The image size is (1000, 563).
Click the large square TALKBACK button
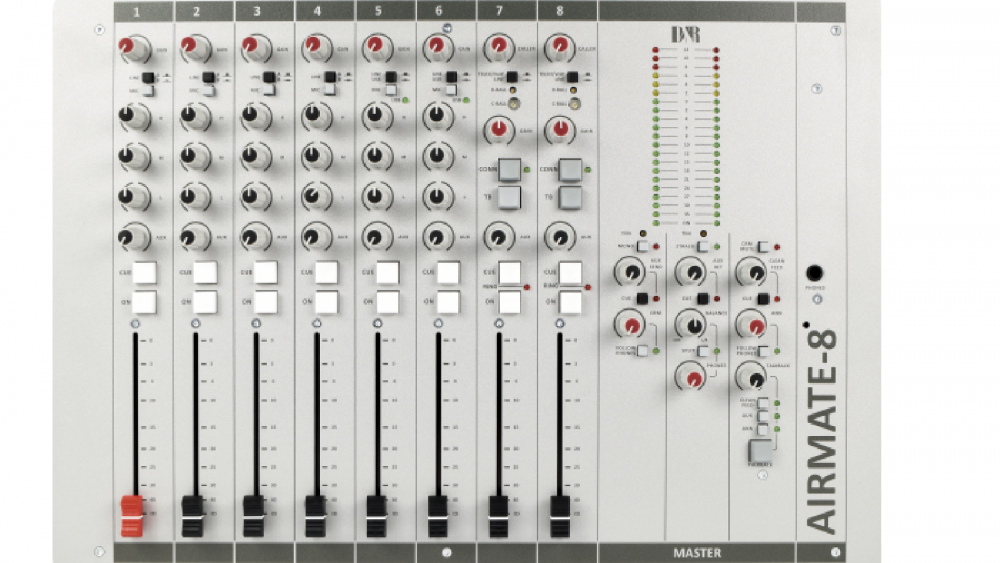tap(760, 450)
